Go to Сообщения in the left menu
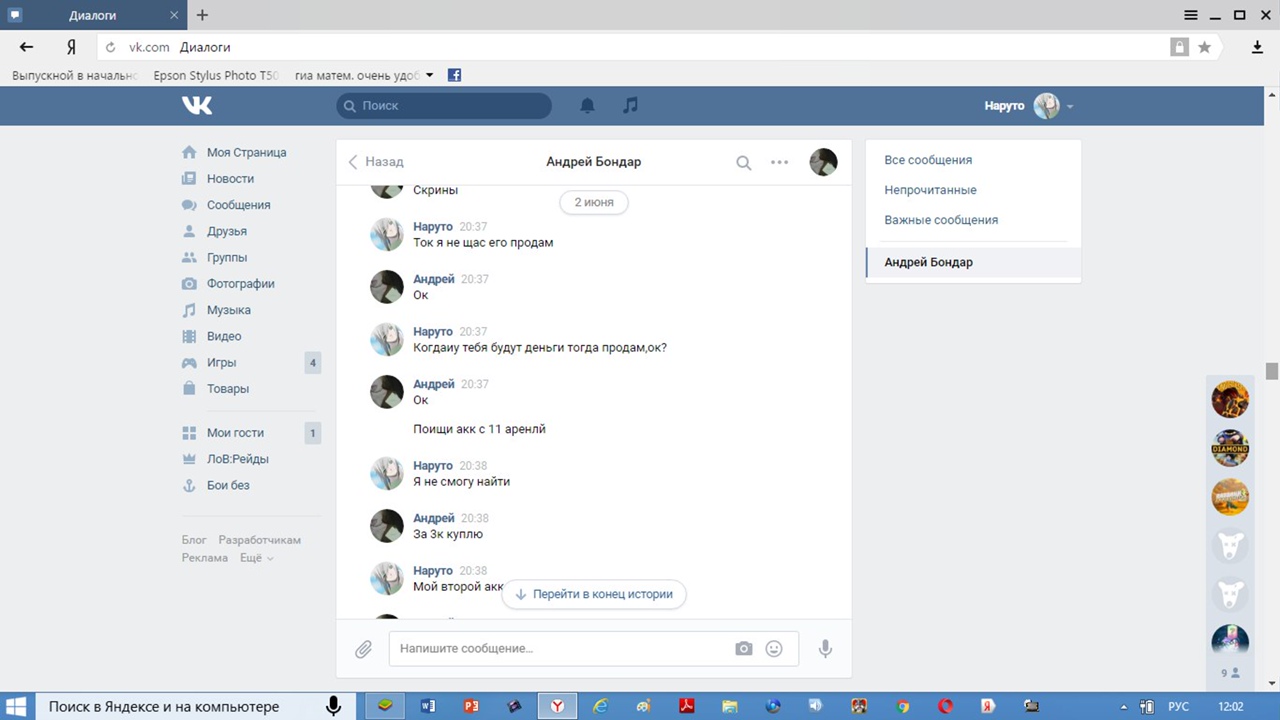 click(x=238, y=205)
